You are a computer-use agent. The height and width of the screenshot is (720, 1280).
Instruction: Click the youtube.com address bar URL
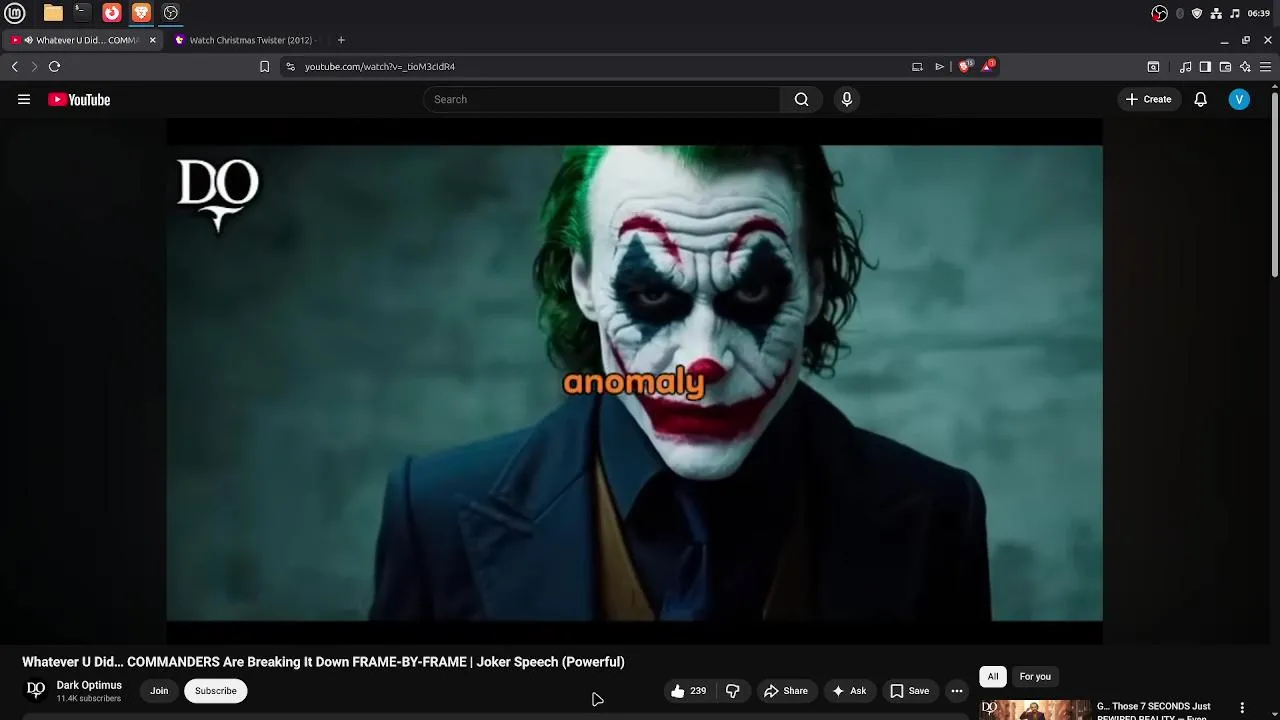pos(380,67)
